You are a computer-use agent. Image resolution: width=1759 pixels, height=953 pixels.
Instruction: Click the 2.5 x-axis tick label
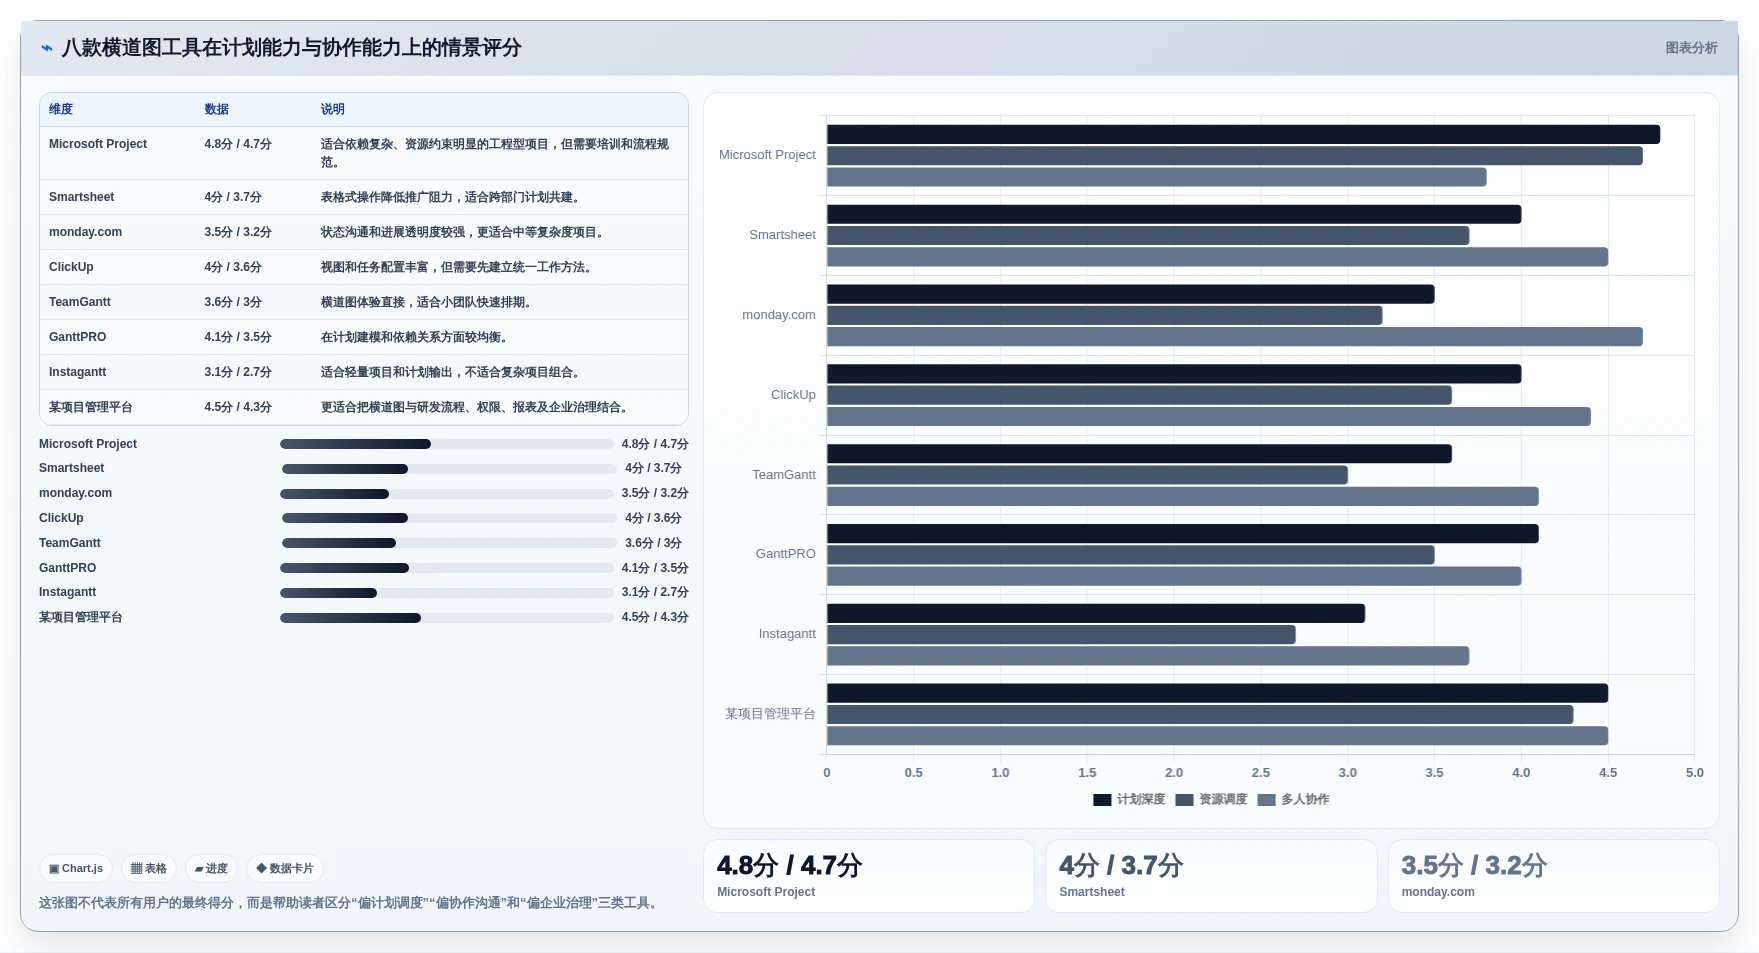[x=1260, y=773]
